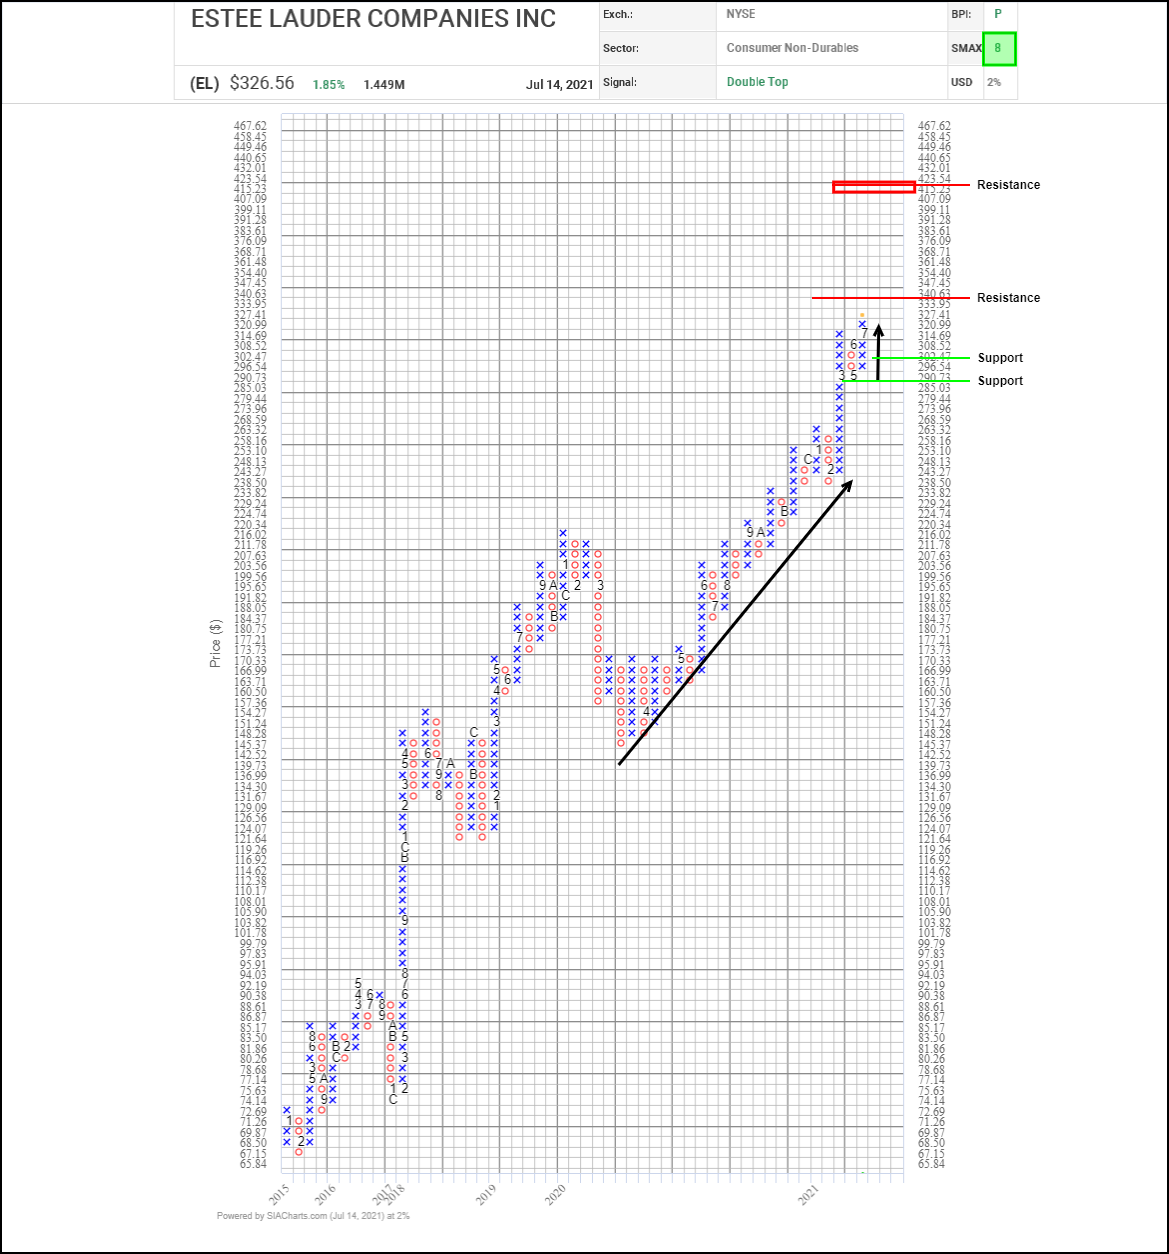This screenshot has height=1254, width=1169.
Task: Click the Jul 14, 2021 date
Action: (x=559, y=84)
